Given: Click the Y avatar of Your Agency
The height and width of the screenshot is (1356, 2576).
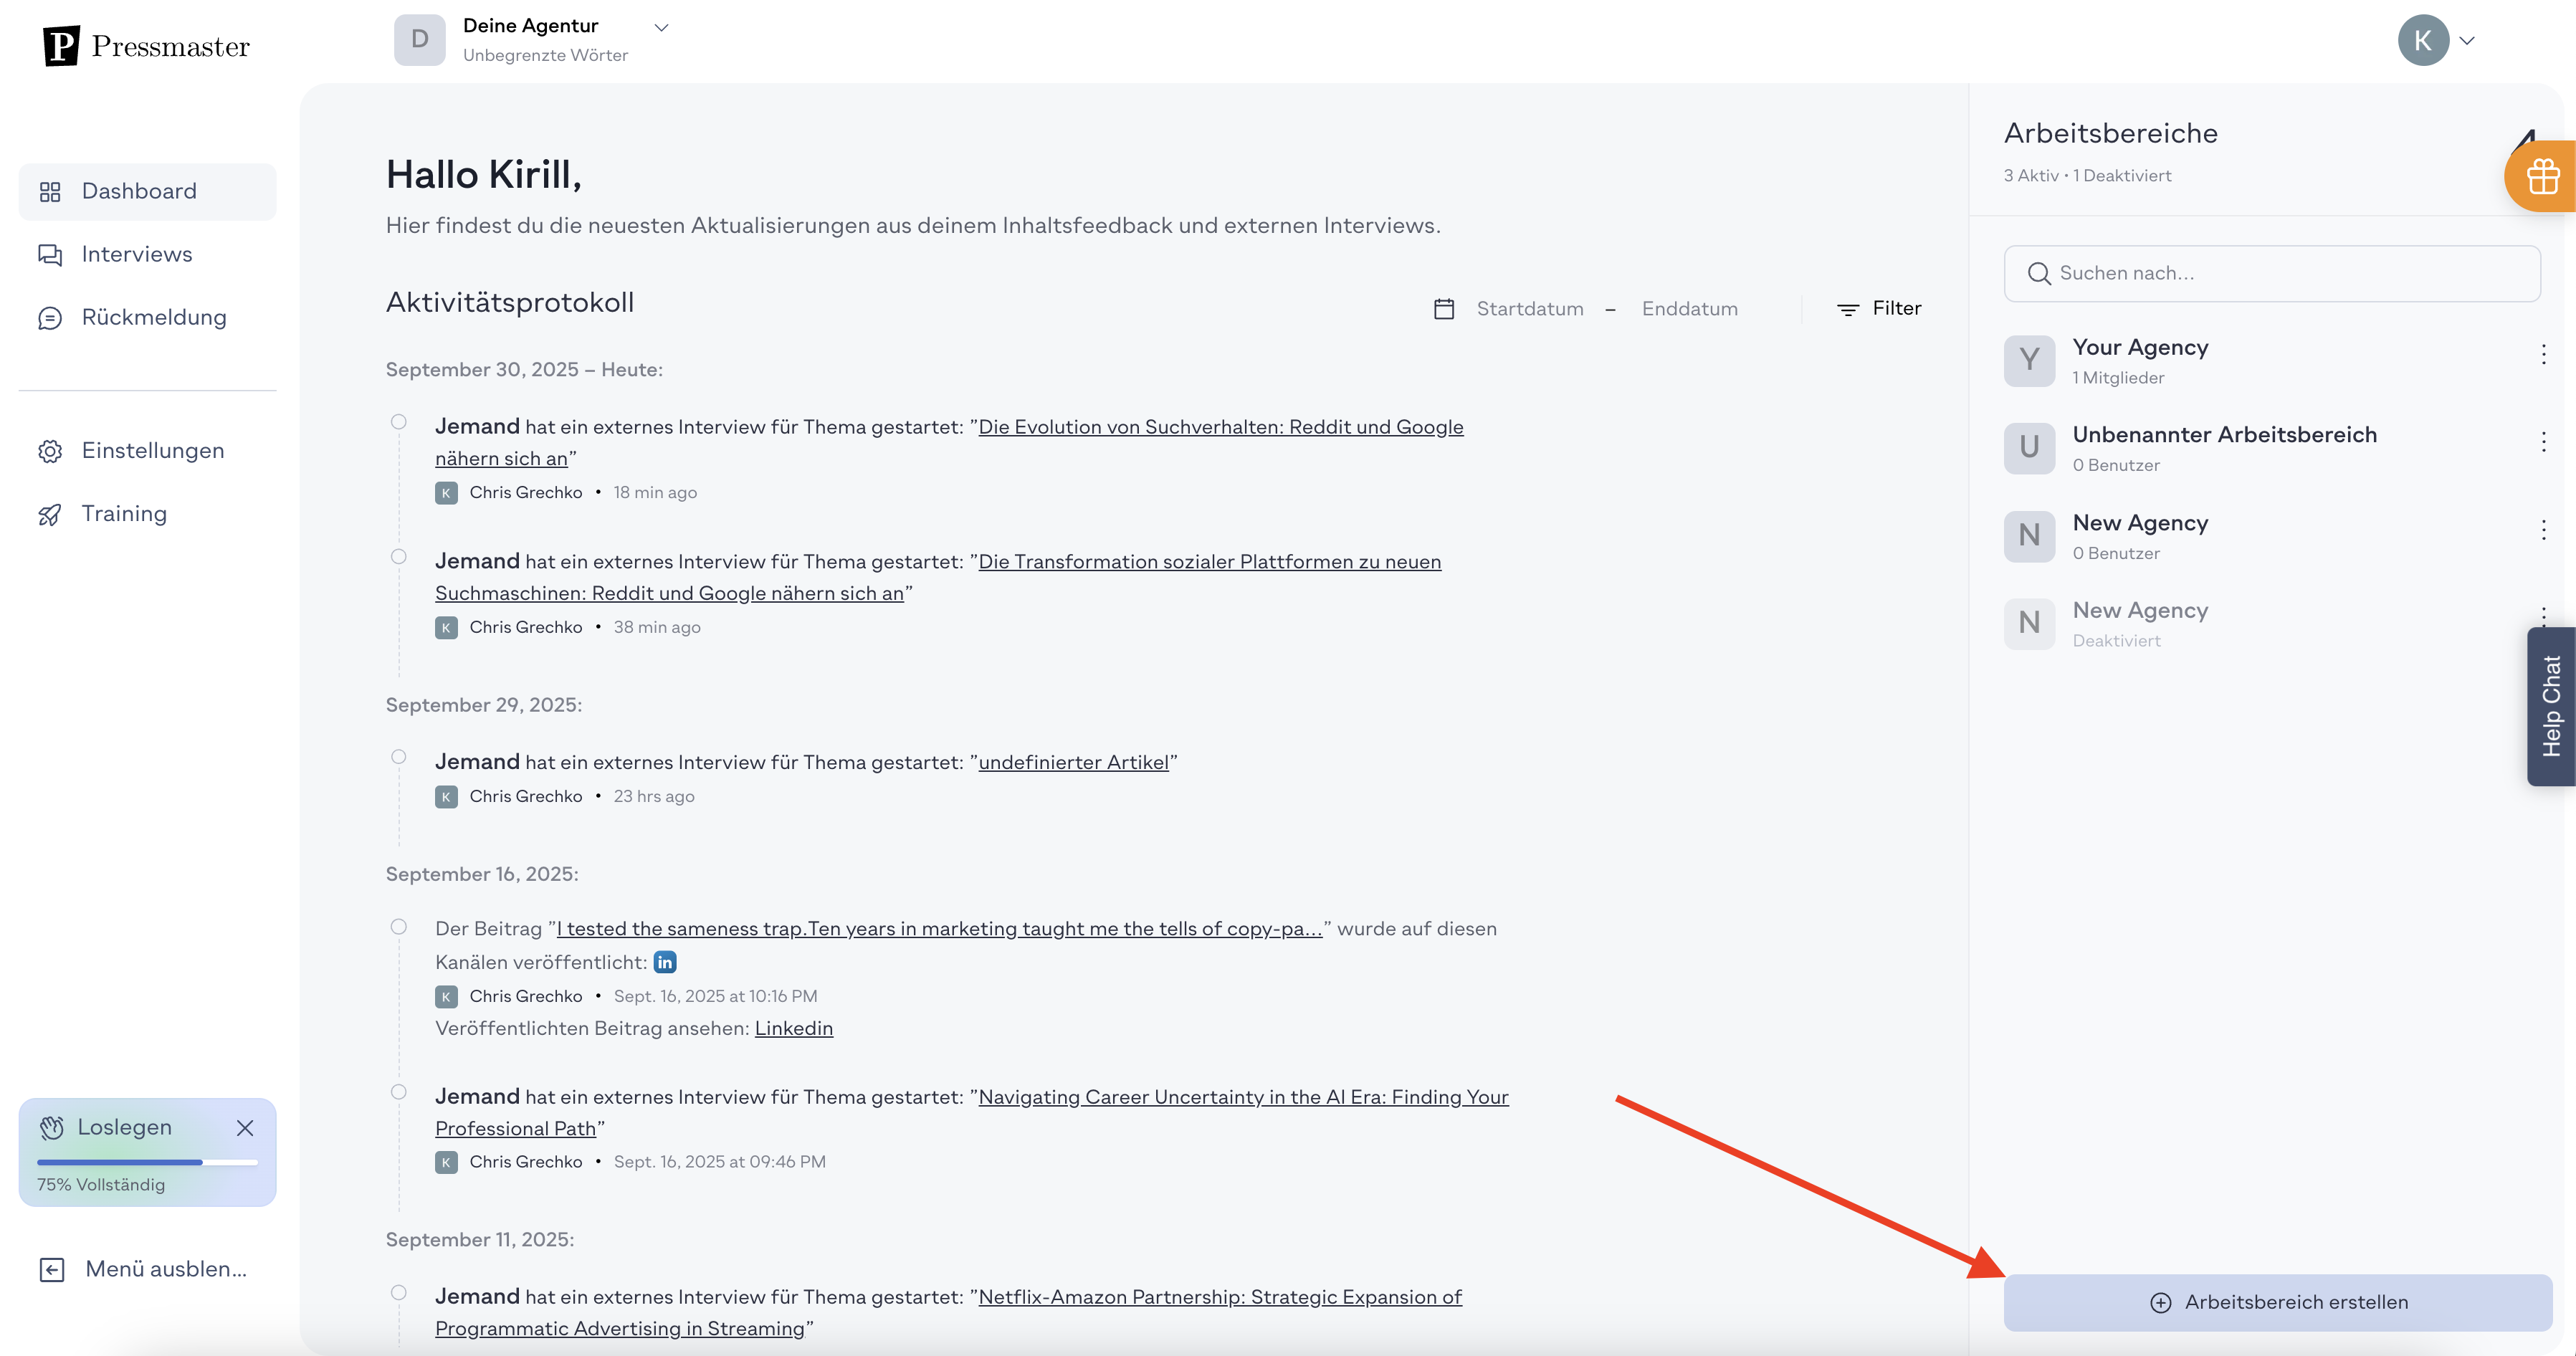Looking at the screenshot, I should coord(2029,361).
